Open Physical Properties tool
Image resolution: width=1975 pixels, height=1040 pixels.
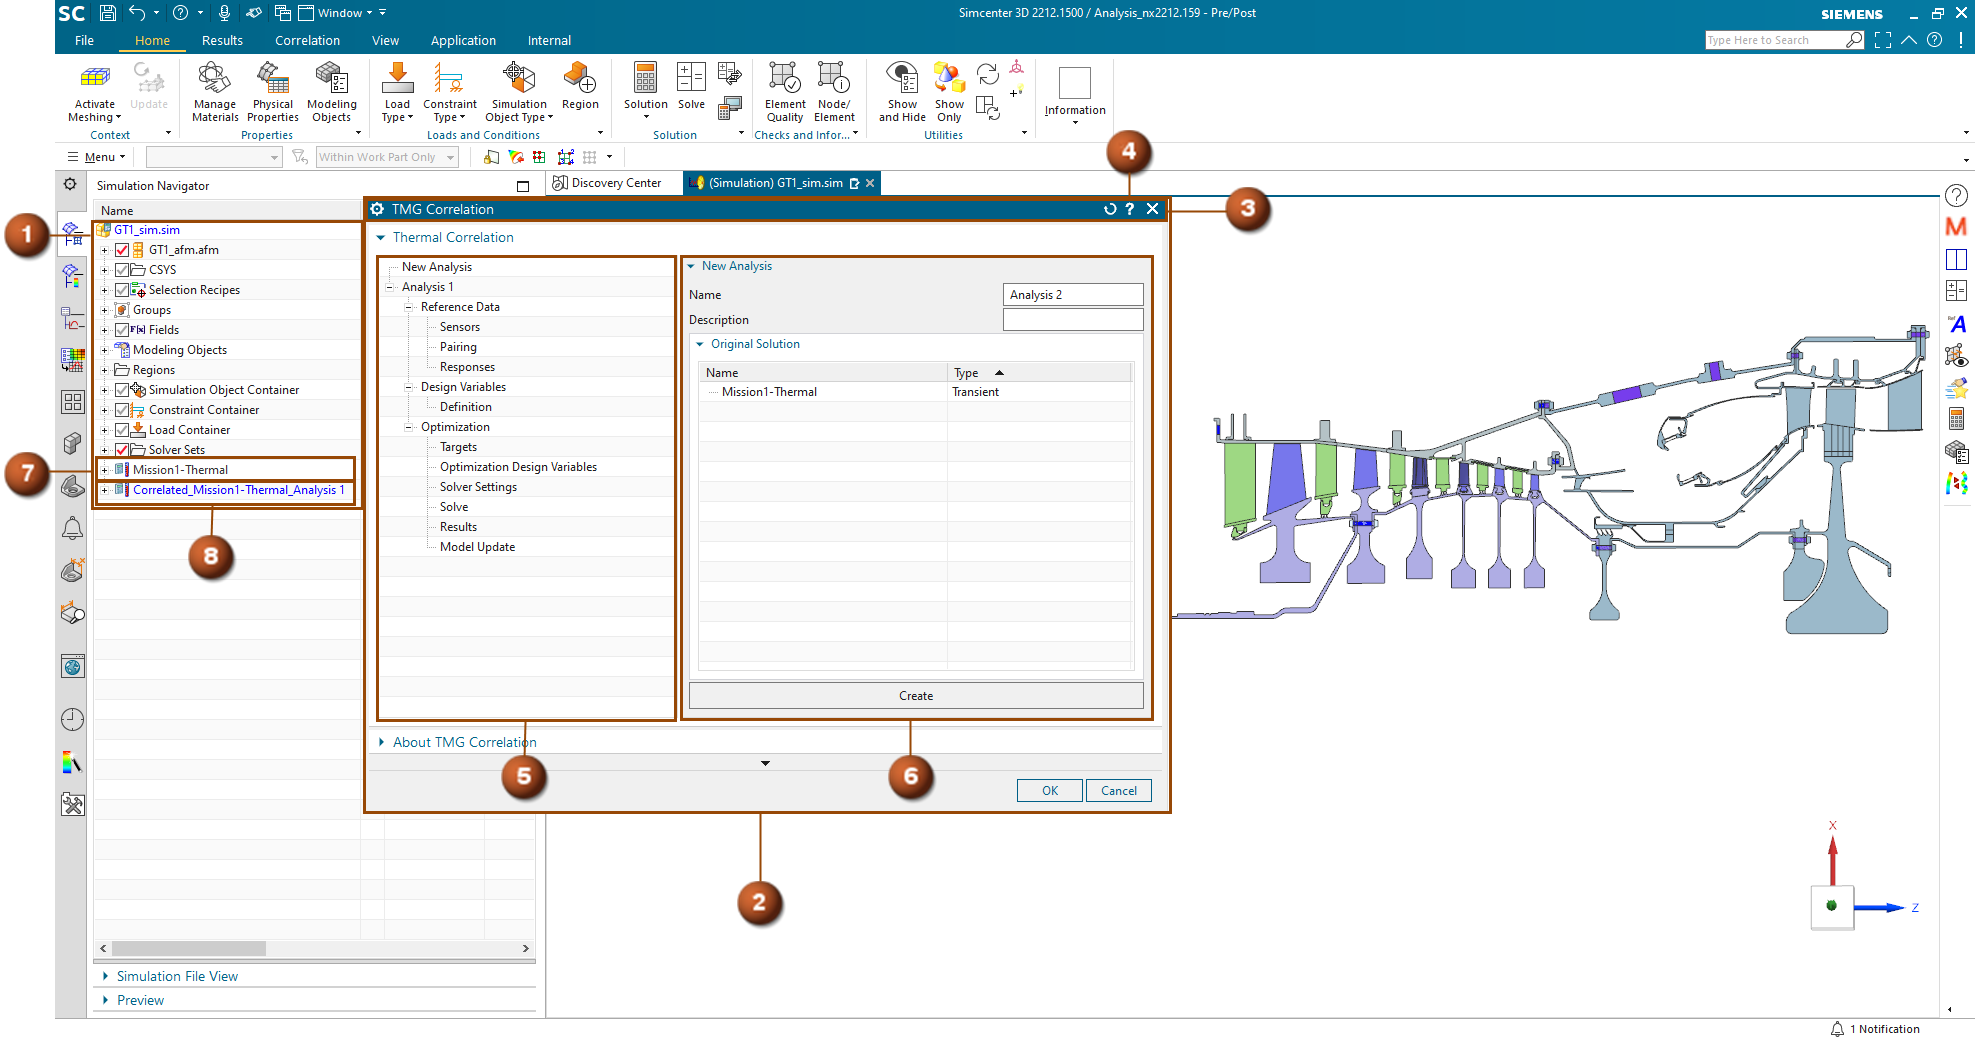point(272,79)
